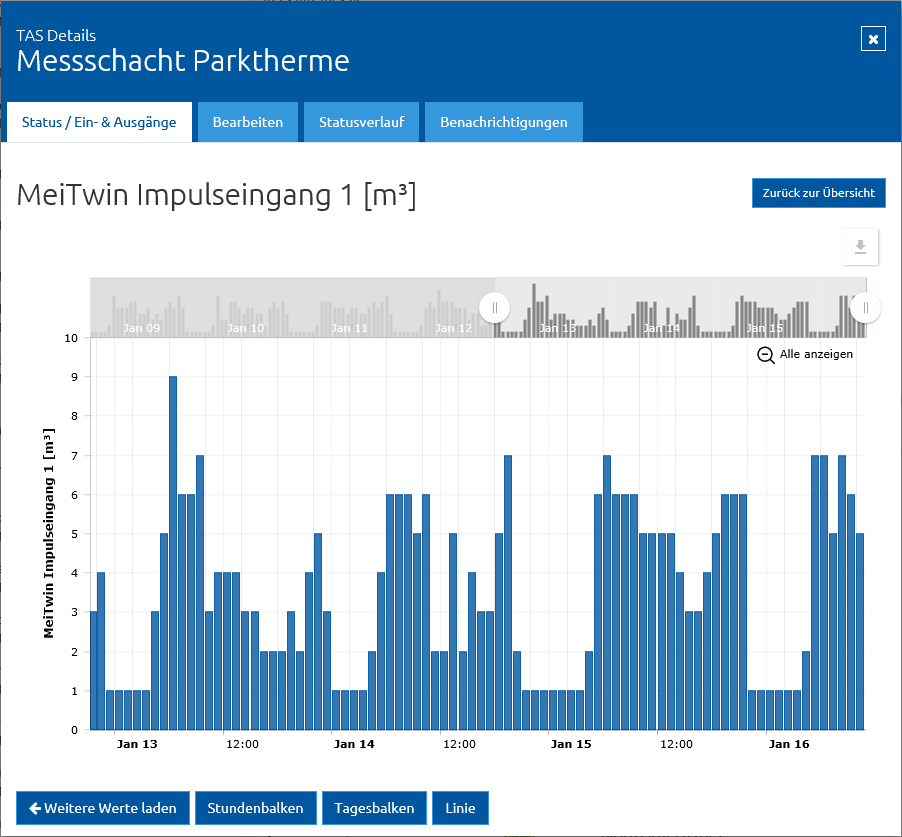The image size is (902, 837).
Task: Switch chart to Stundenbalken view
Action: [x=255, y=808]
